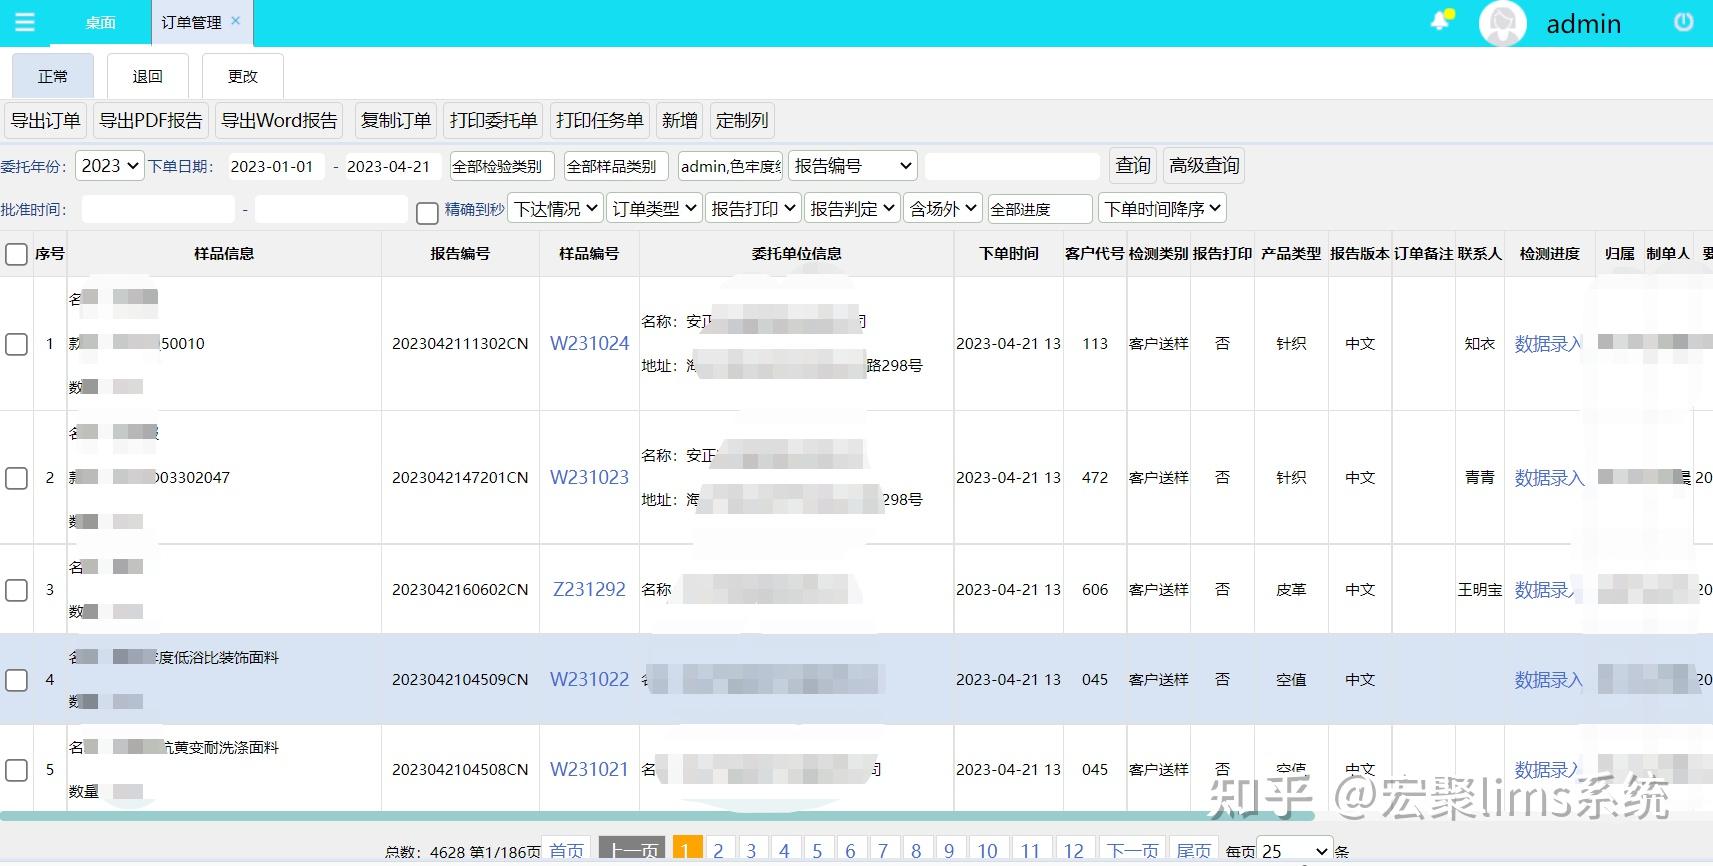This screenshot has width=1713, height=866.
Task: Go to 尾页 last page
Action: click(1194, 851)
